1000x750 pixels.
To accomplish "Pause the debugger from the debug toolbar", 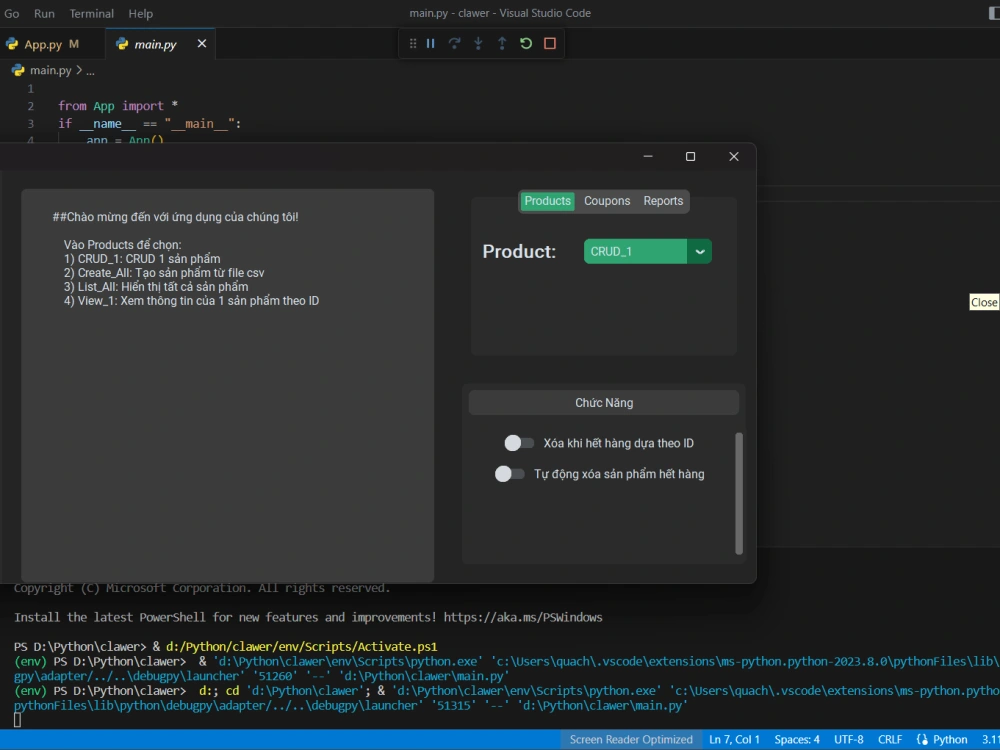I will [x=430, y=43].
